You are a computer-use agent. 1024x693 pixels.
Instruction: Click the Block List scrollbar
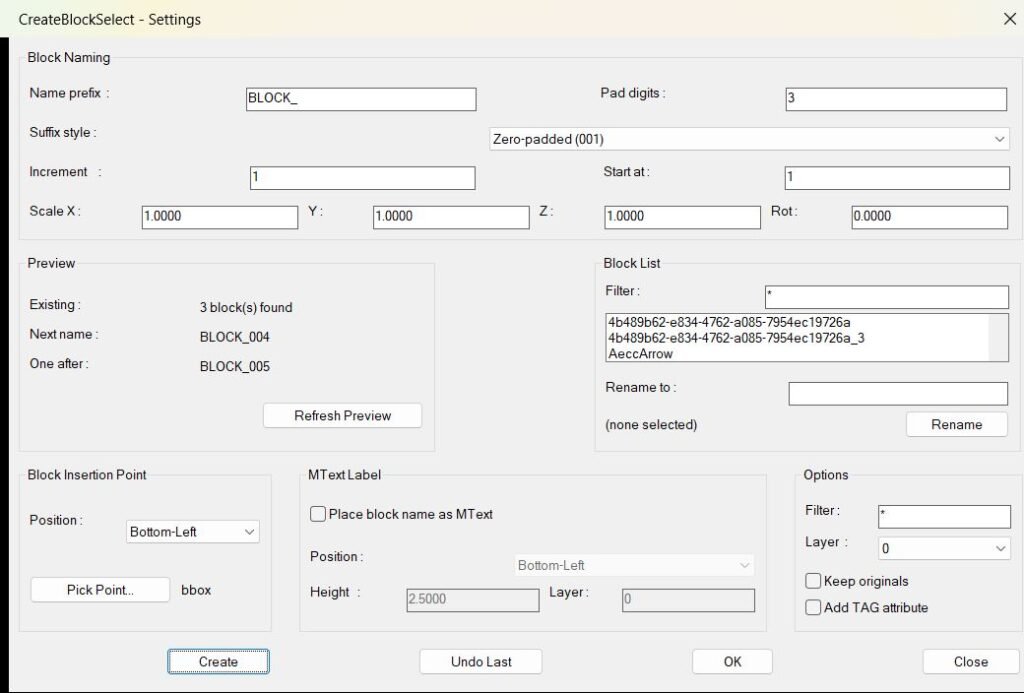tap(998, 337)
